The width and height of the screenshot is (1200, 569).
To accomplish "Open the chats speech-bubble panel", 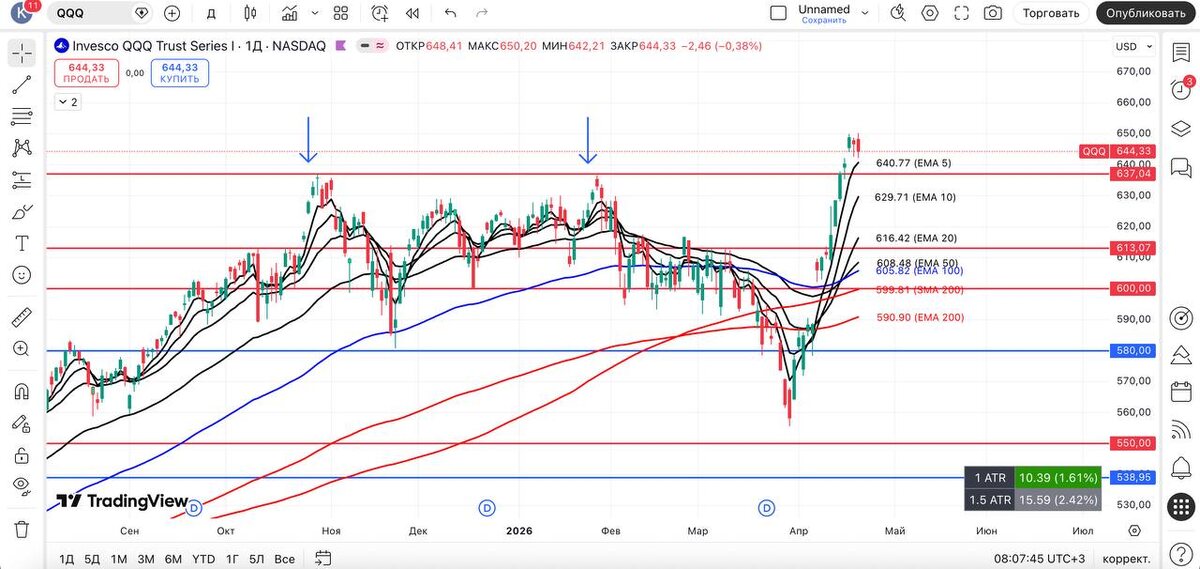I will (x=1180, y=167).
